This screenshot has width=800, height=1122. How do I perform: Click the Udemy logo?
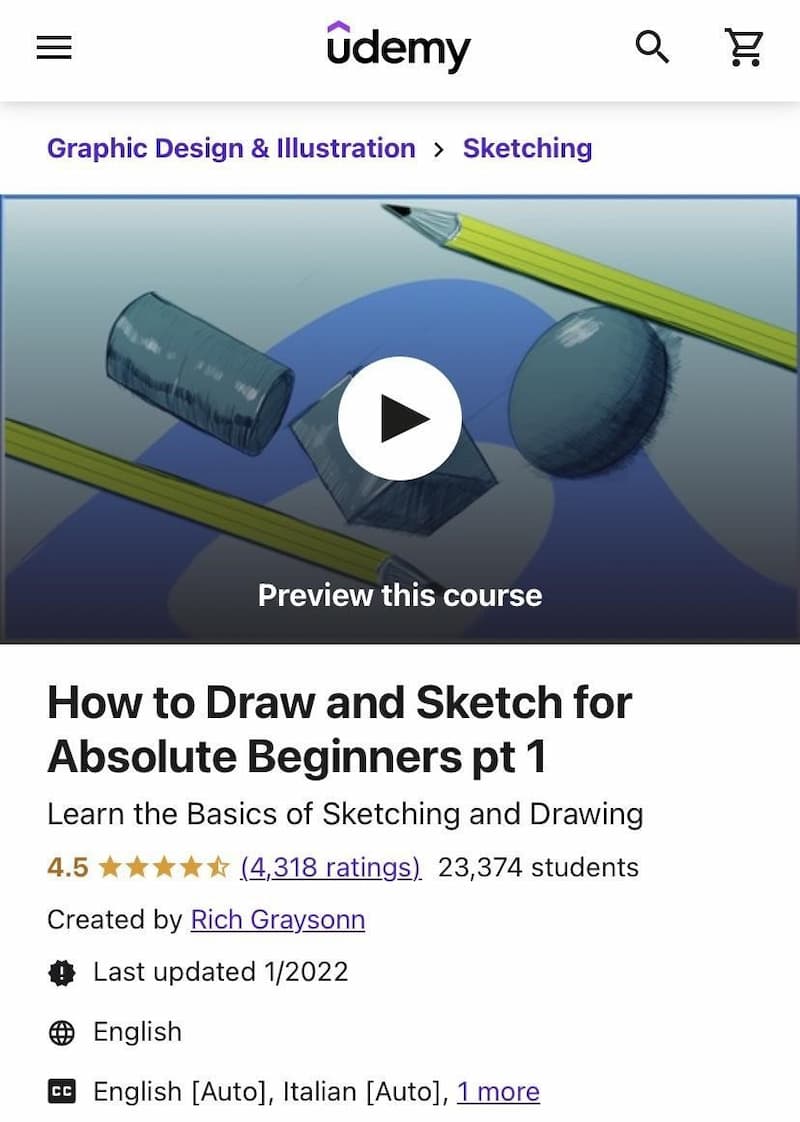tap(399, 47)
